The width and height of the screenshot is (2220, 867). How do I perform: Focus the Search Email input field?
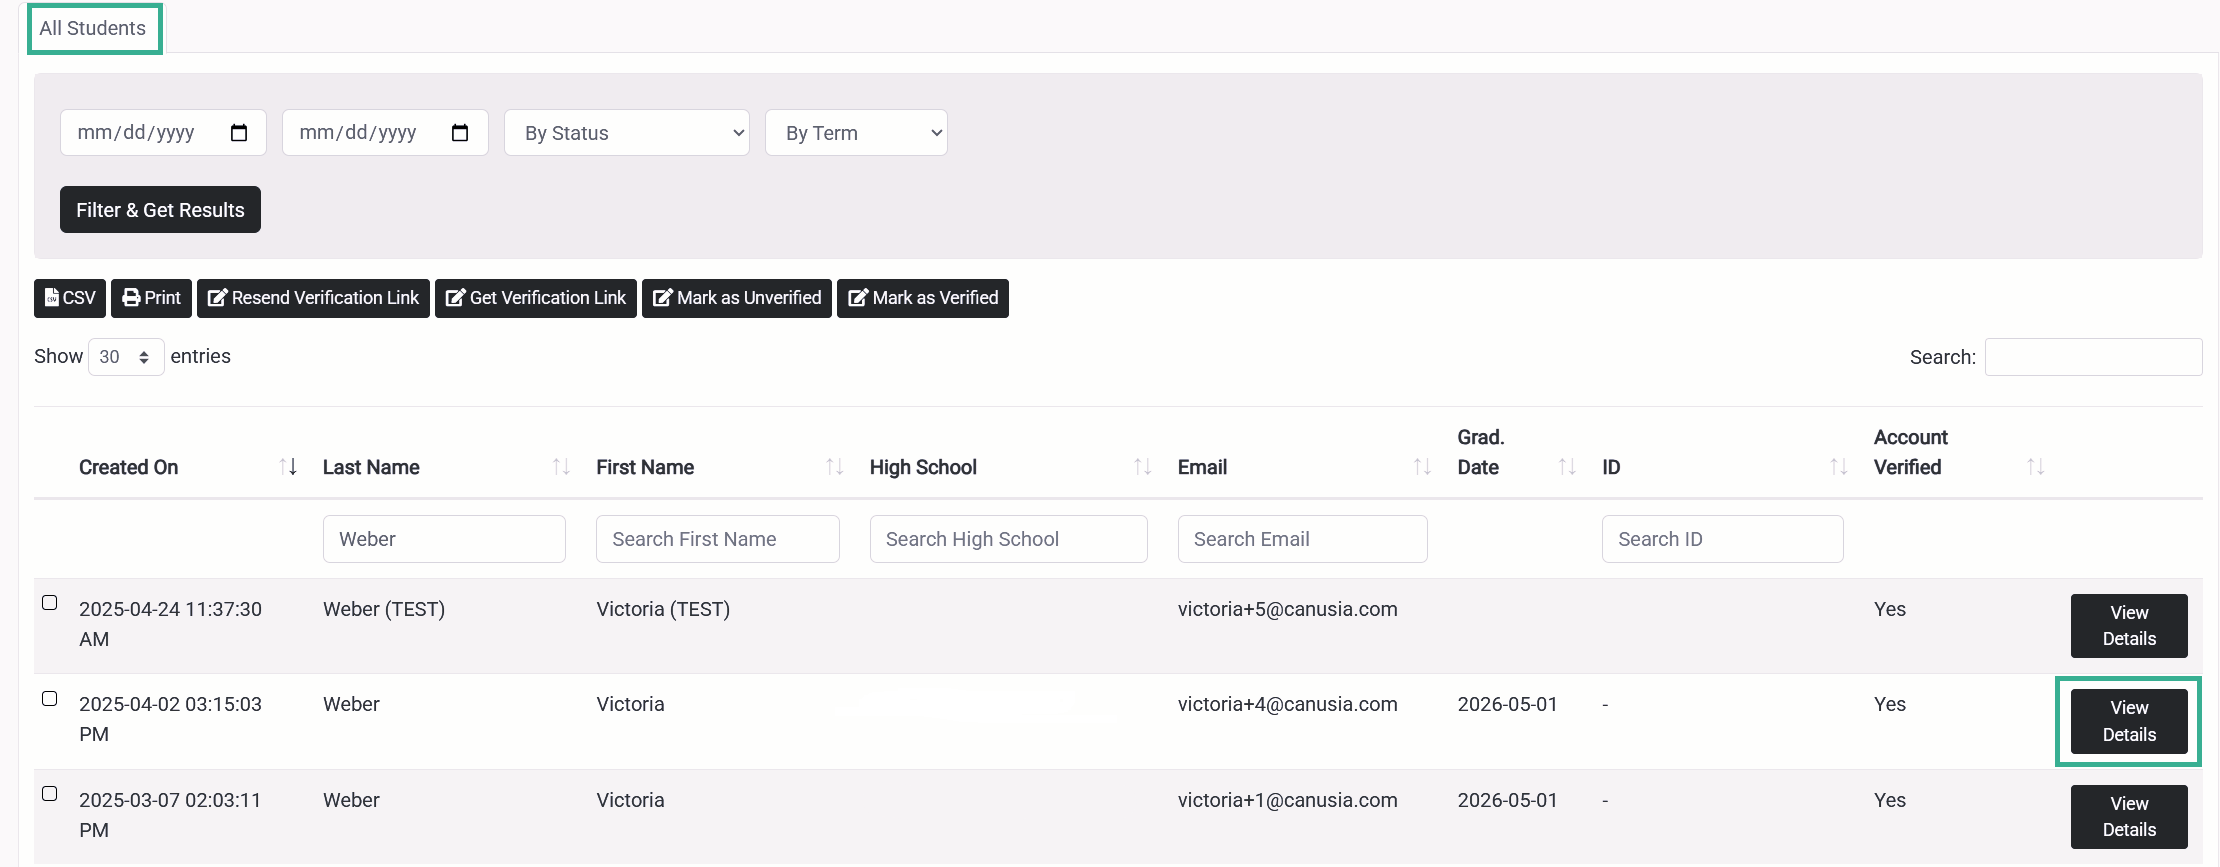tap(1302, 539)
